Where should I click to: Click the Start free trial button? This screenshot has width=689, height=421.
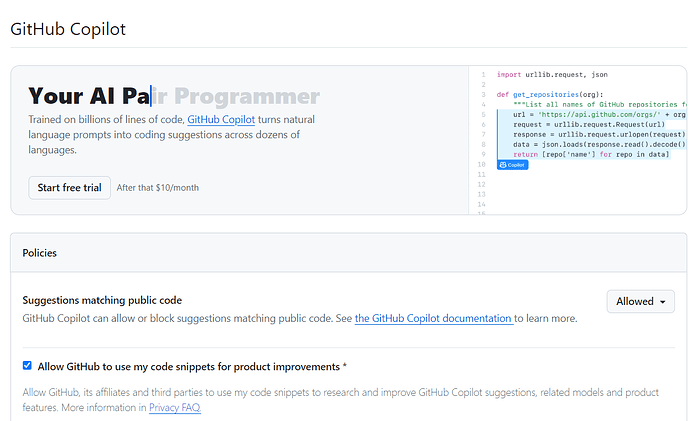point(69,188)
